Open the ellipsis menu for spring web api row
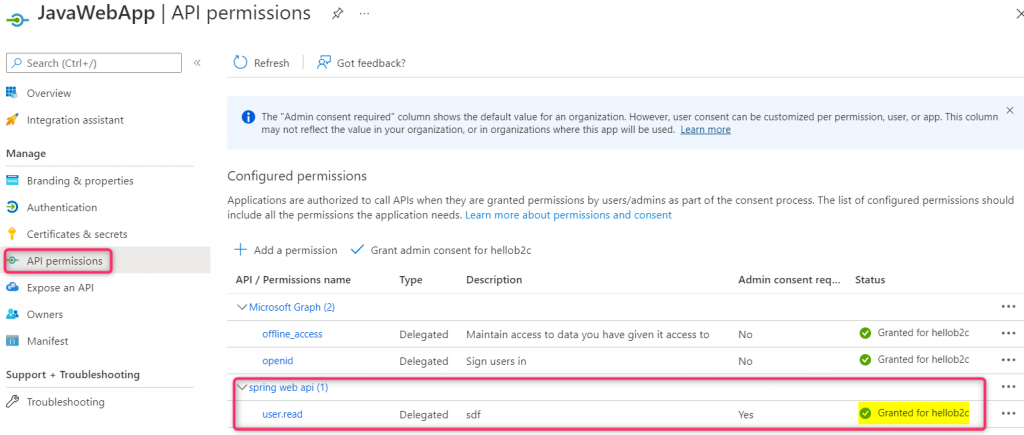The image size is (1024, 435). pos(1008,387)
